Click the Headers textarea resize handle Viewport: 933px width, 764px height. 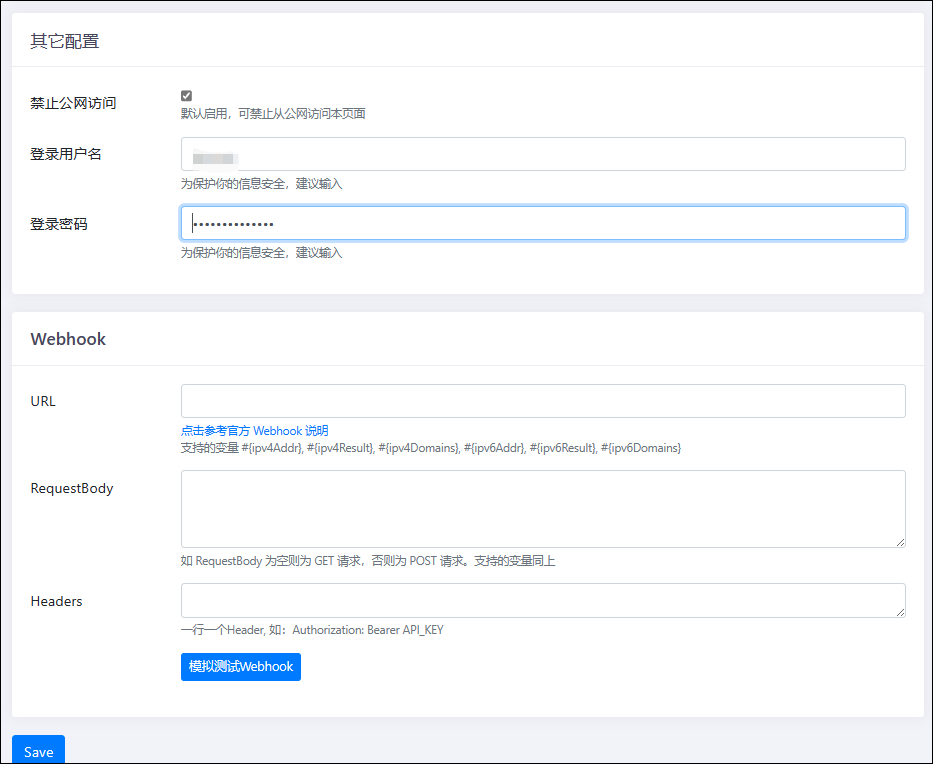click(x=900, y=612)
